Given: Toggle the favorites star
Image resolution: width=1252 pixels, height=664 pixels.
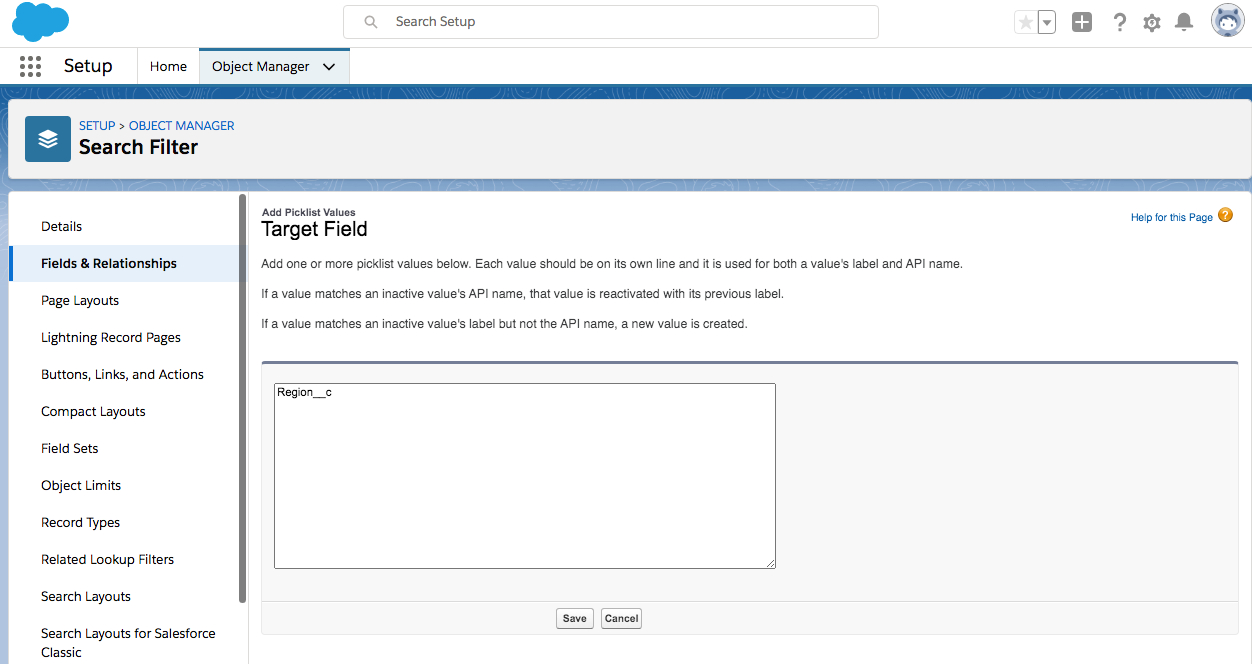Looking at the screenshot, I should click(x=1024, y=21).
